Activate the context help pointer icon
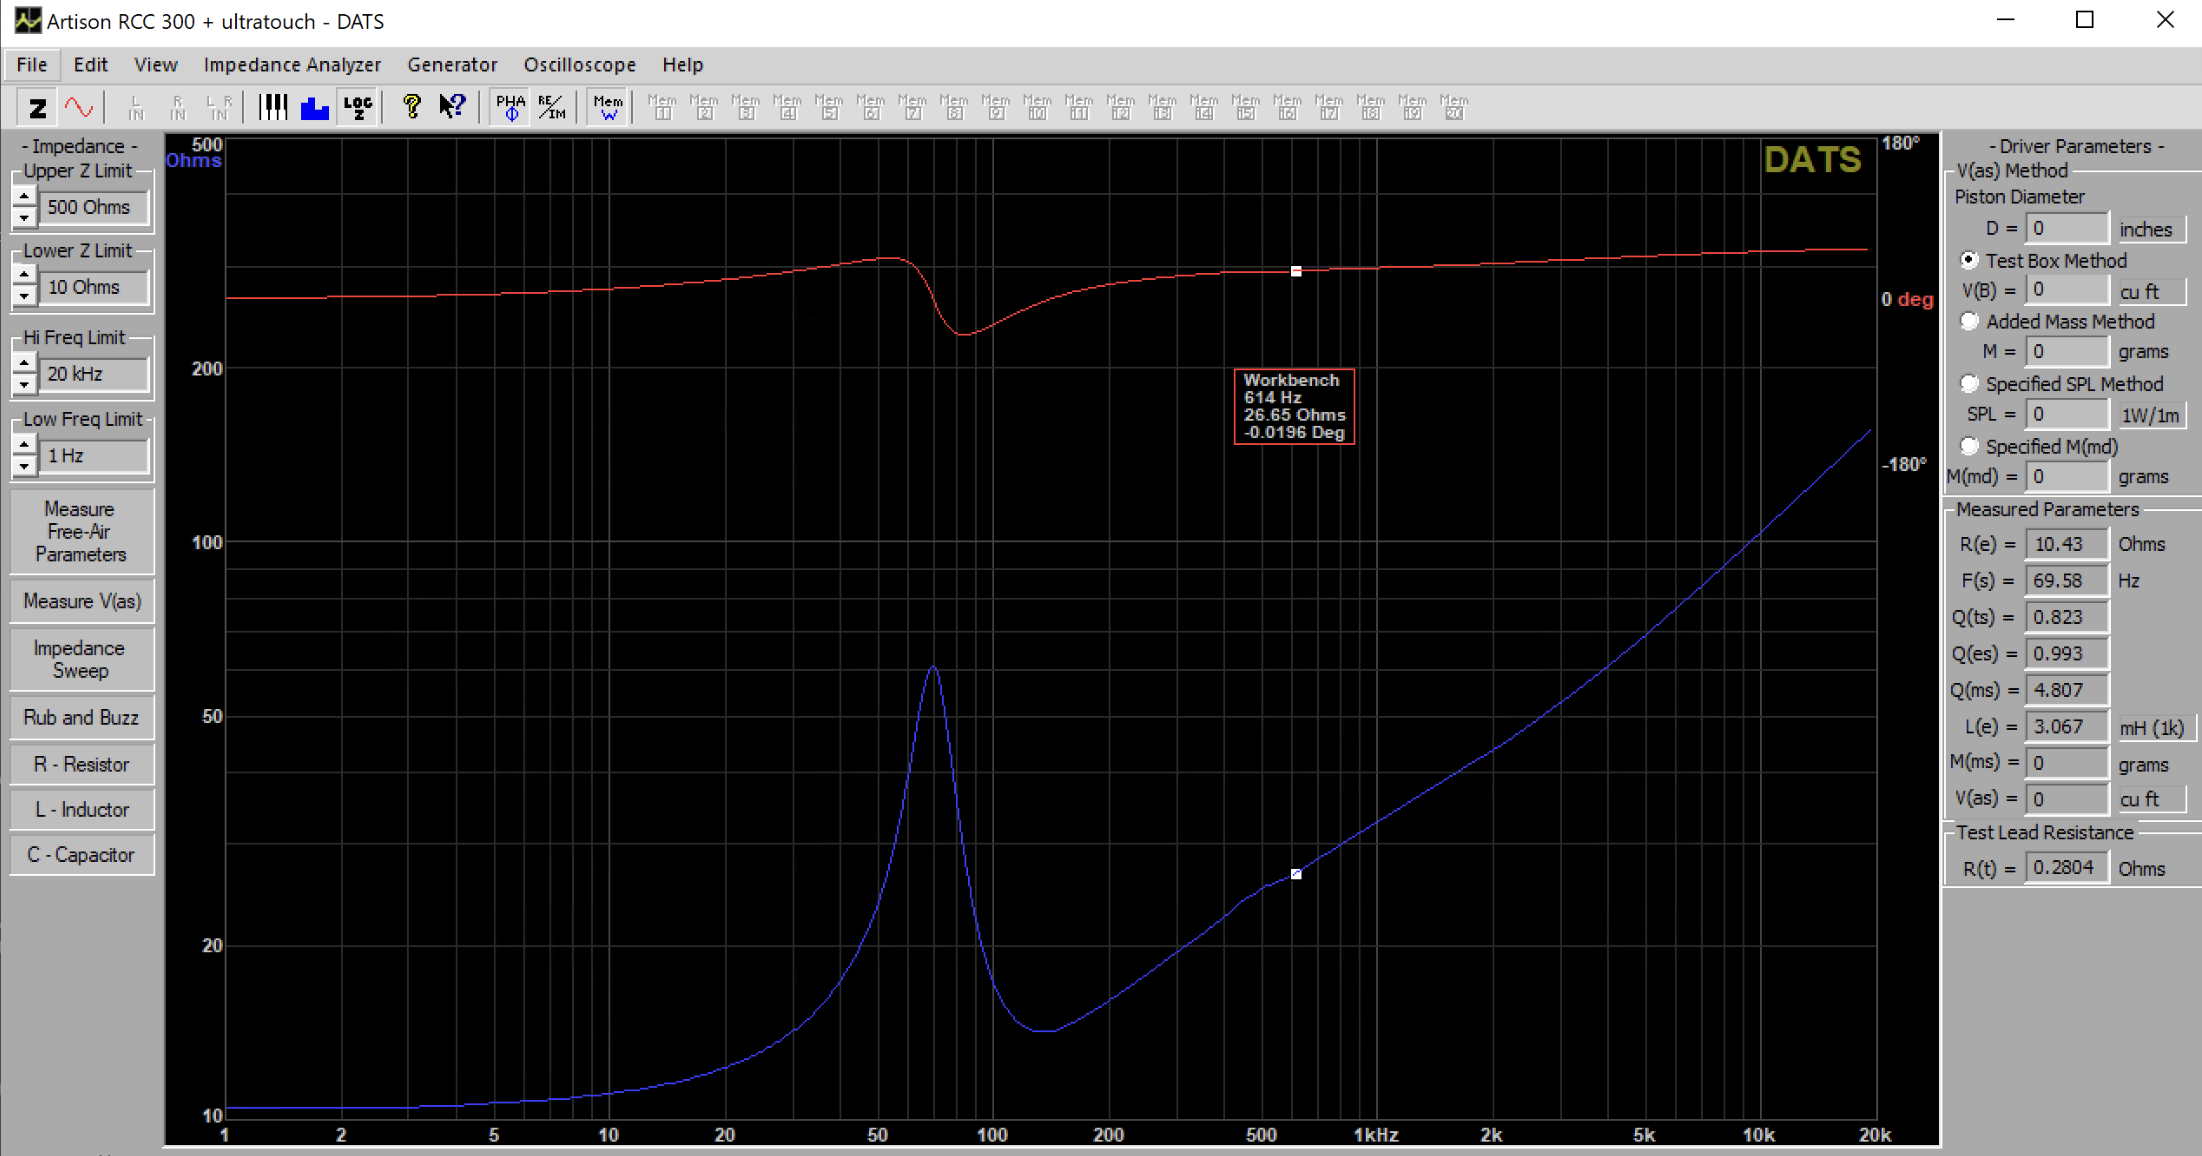 [x=453, y=107]
